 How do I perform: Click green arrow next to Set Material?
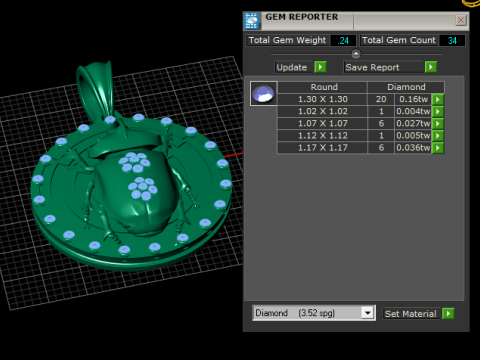(x=448, y=314)
